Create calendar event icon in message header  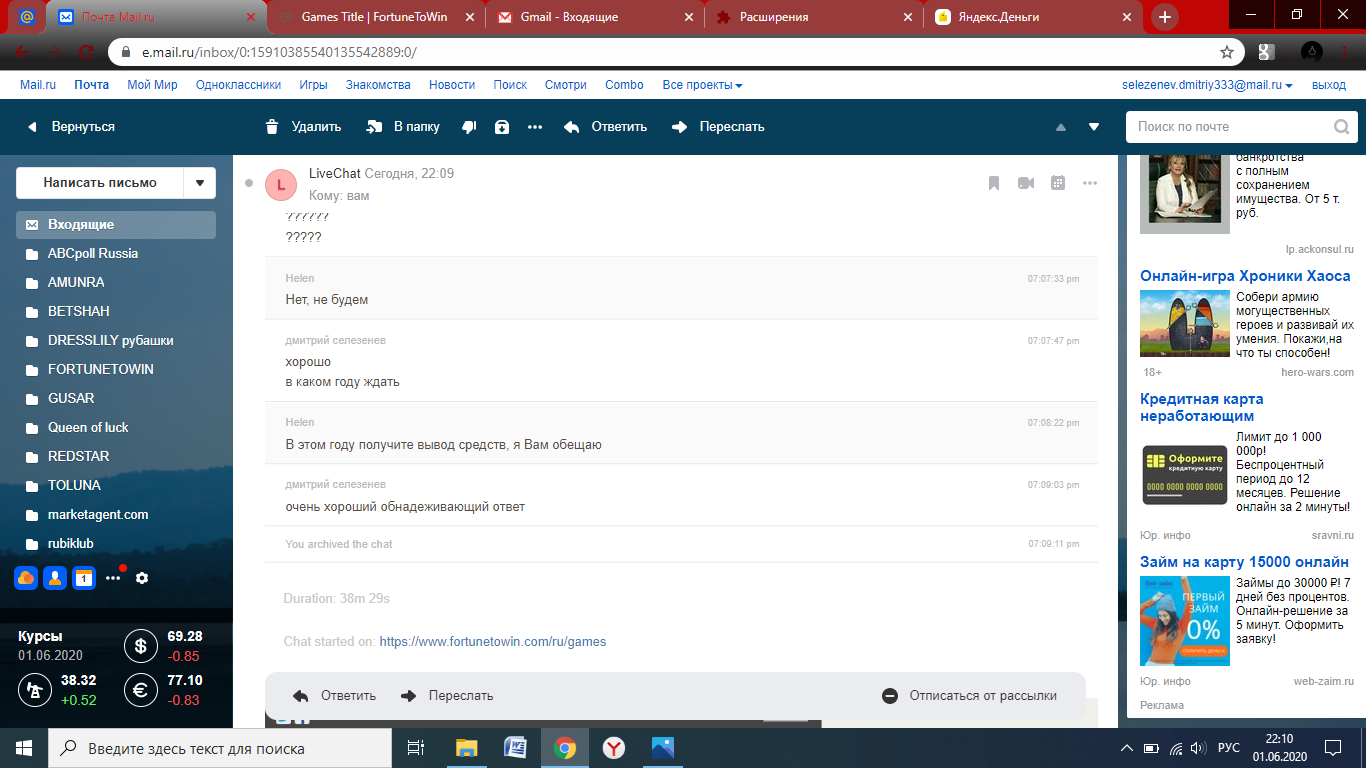tap(1058, 183)
